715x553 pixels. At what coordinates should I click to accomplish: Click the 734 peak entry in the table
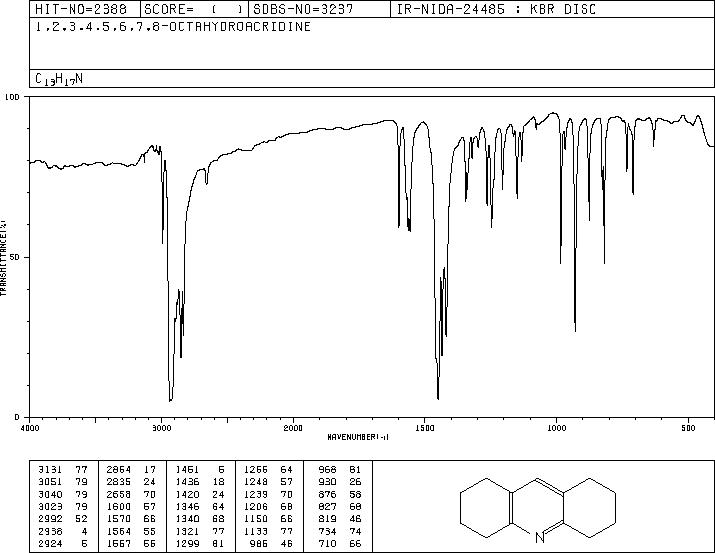(340, 532)
